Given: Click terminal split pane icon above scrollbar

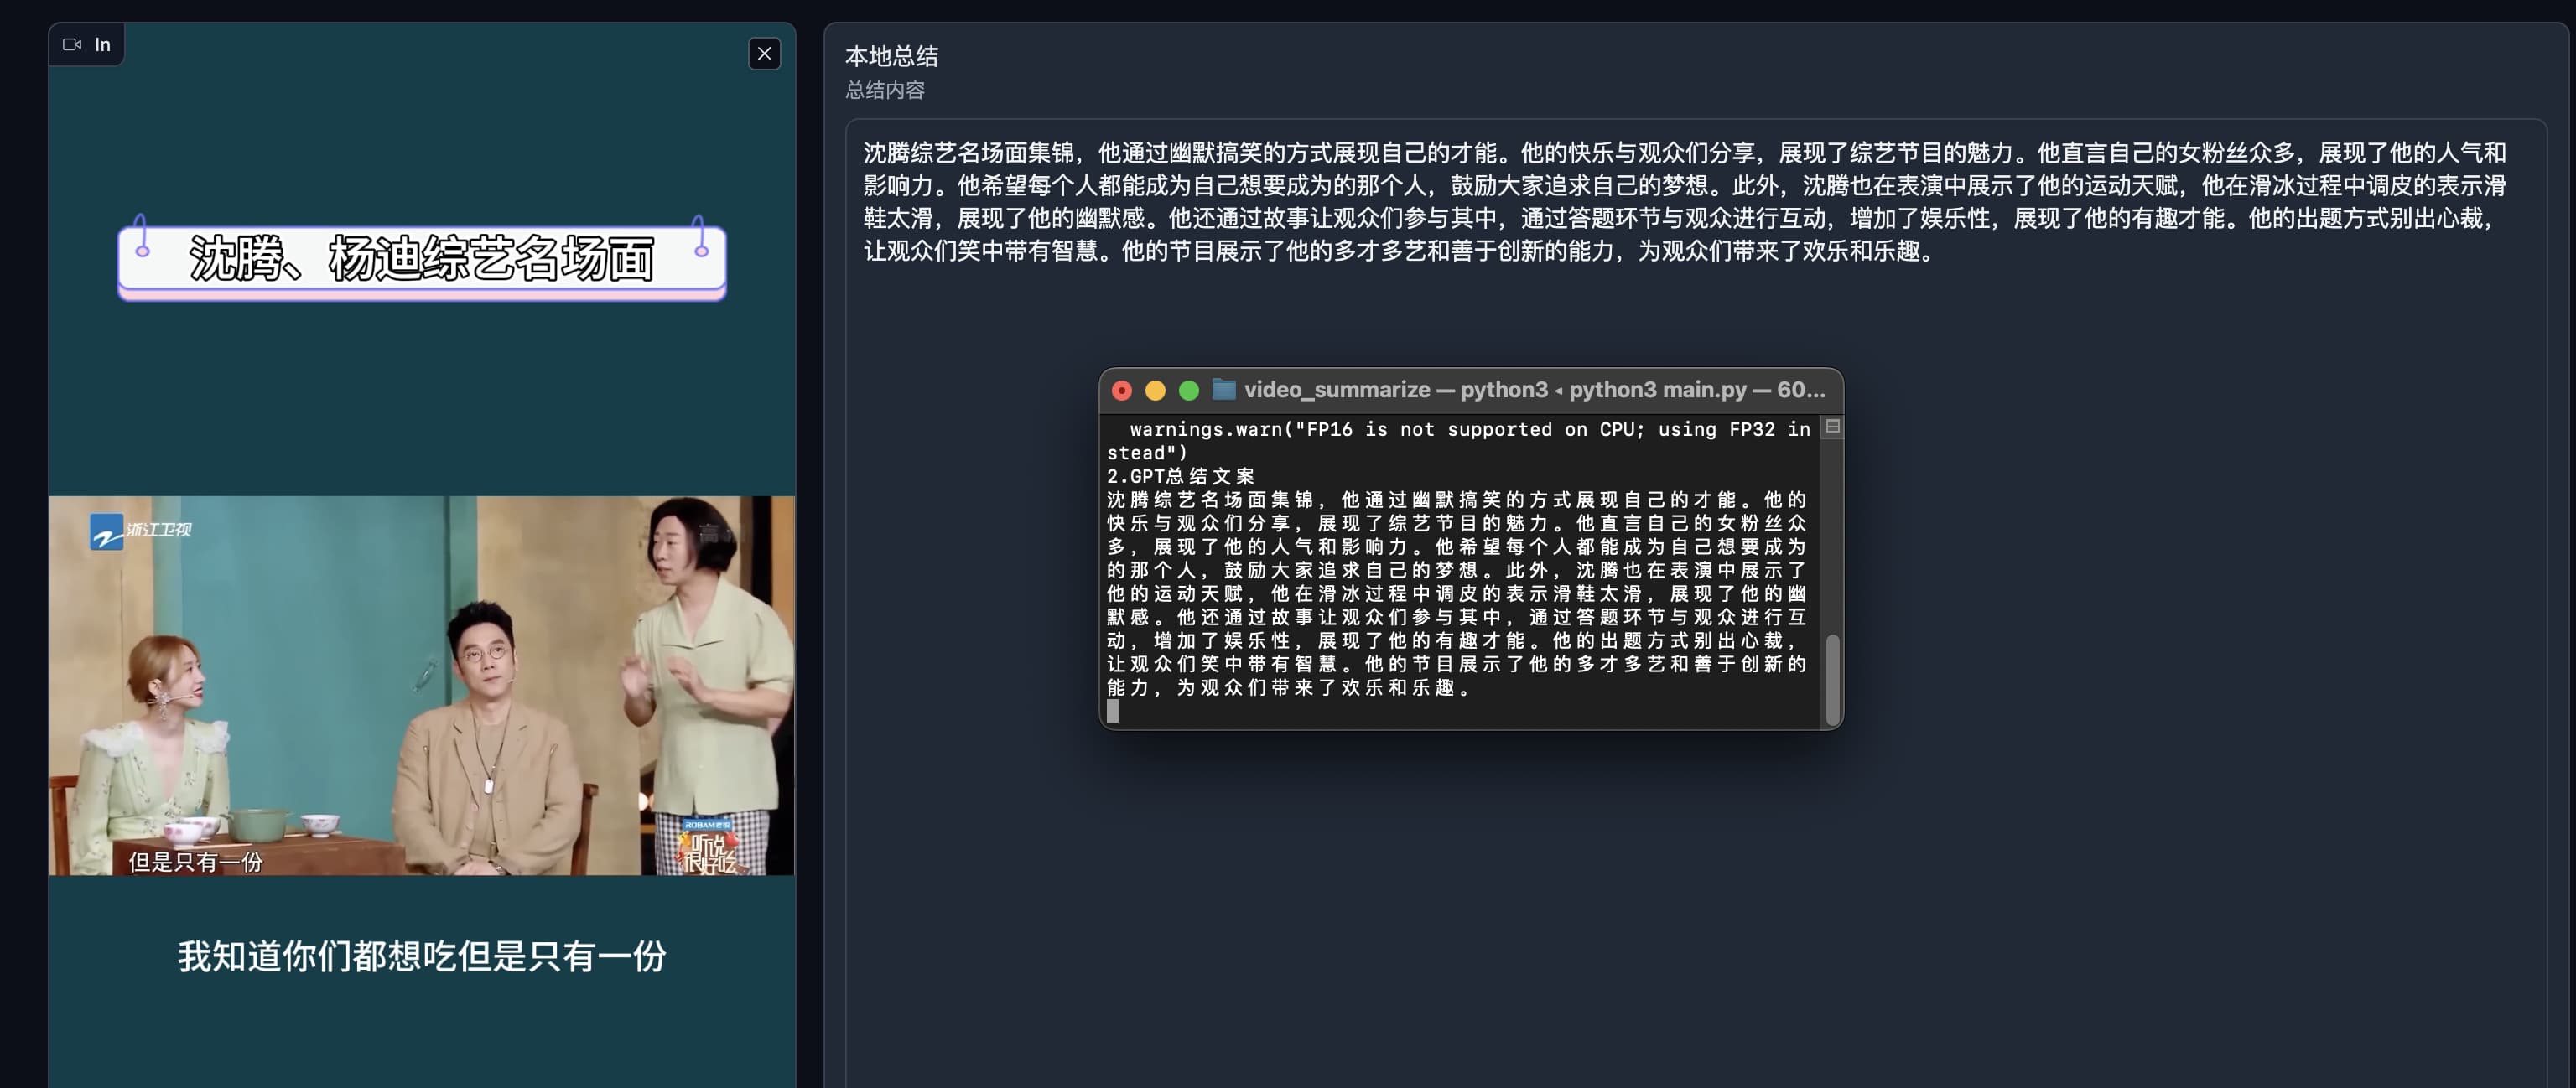Looking at the screenshot, I should (1832, 427).
